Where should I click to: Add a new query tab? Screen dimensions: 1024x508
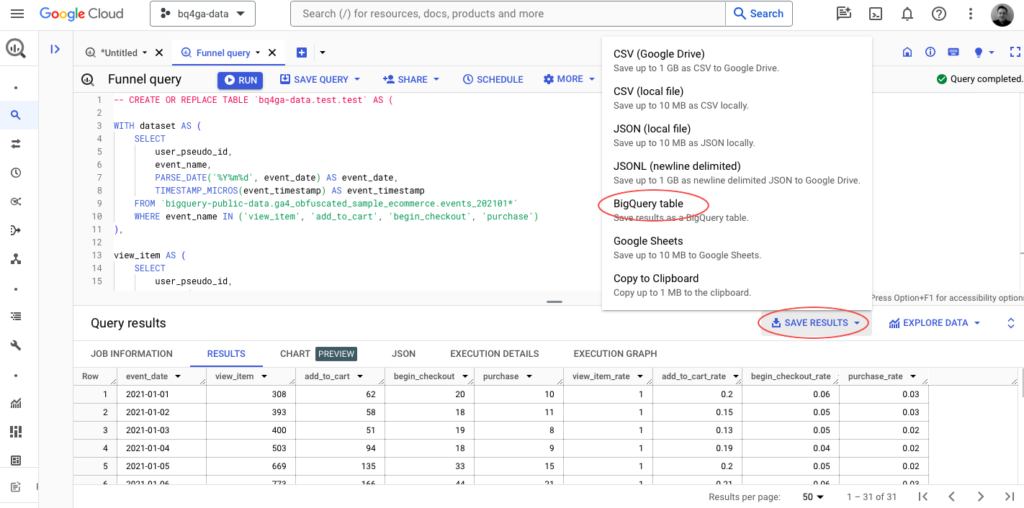(302, 53)
